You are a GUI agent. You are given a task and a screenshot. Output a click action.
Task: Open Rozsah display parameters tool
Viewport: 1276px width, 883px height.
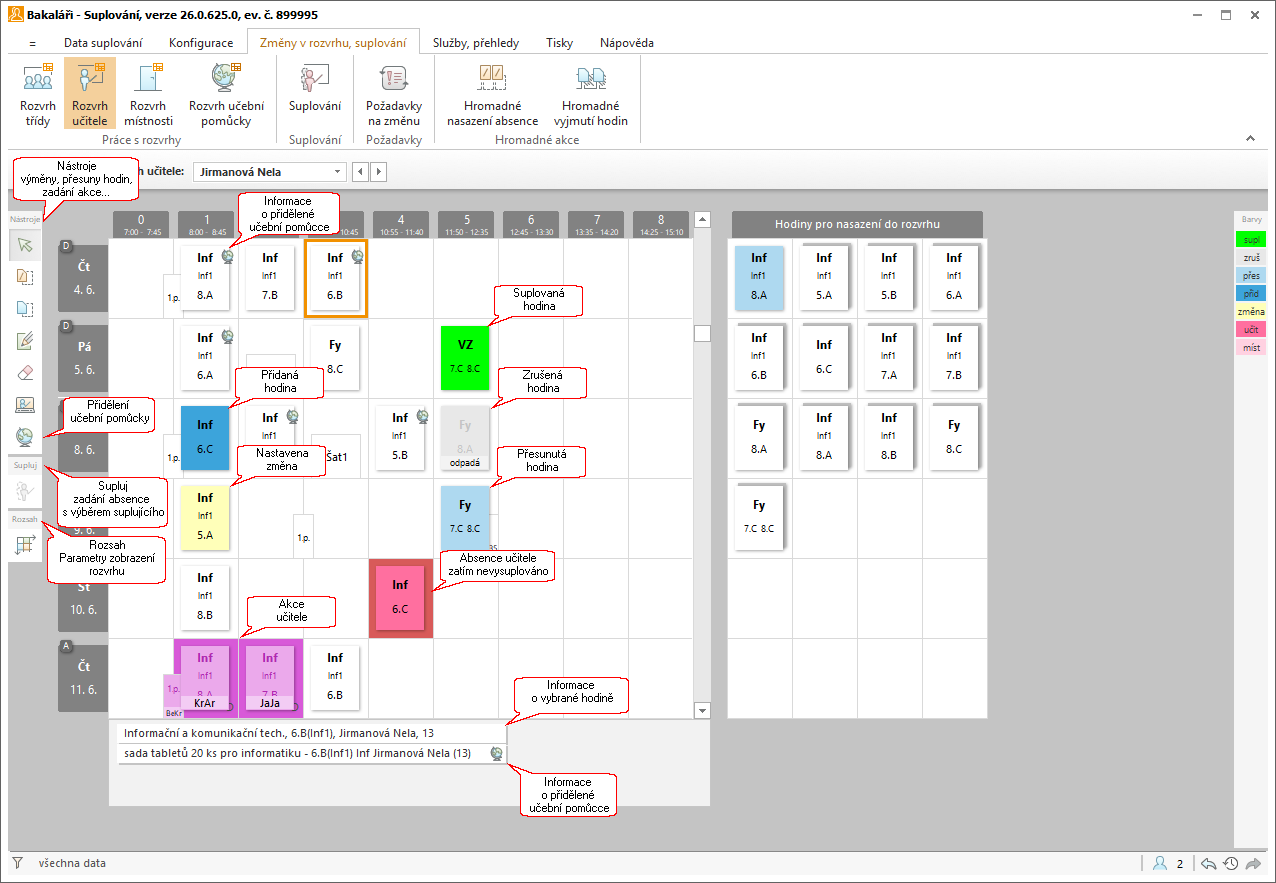(25, 545)
